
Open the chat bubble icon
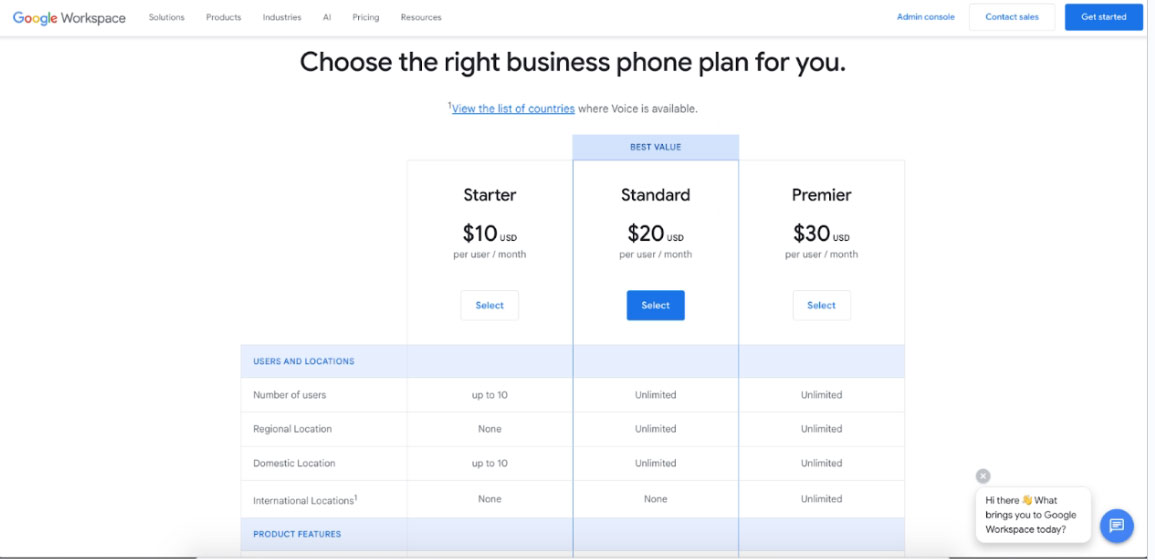point(1117,525)
